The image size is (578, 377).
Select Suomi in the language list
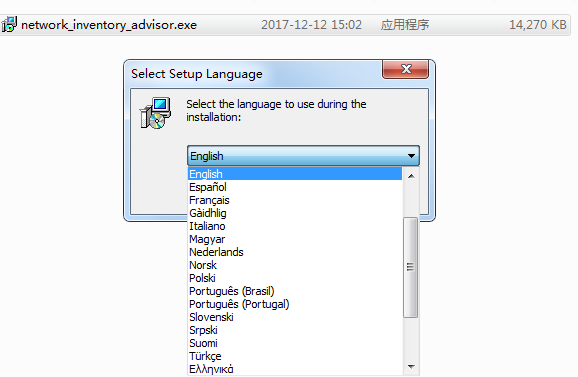tap(295, 343)
